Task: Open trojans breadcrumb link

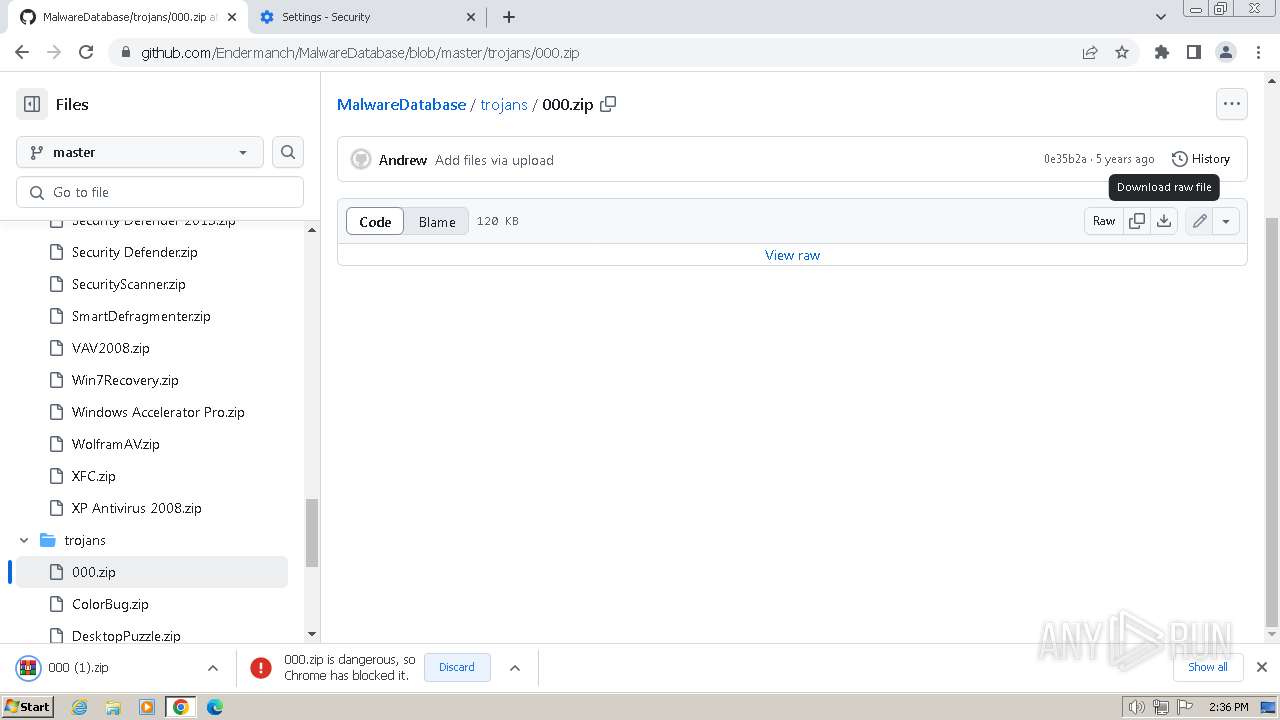Action: click(504, 104)
